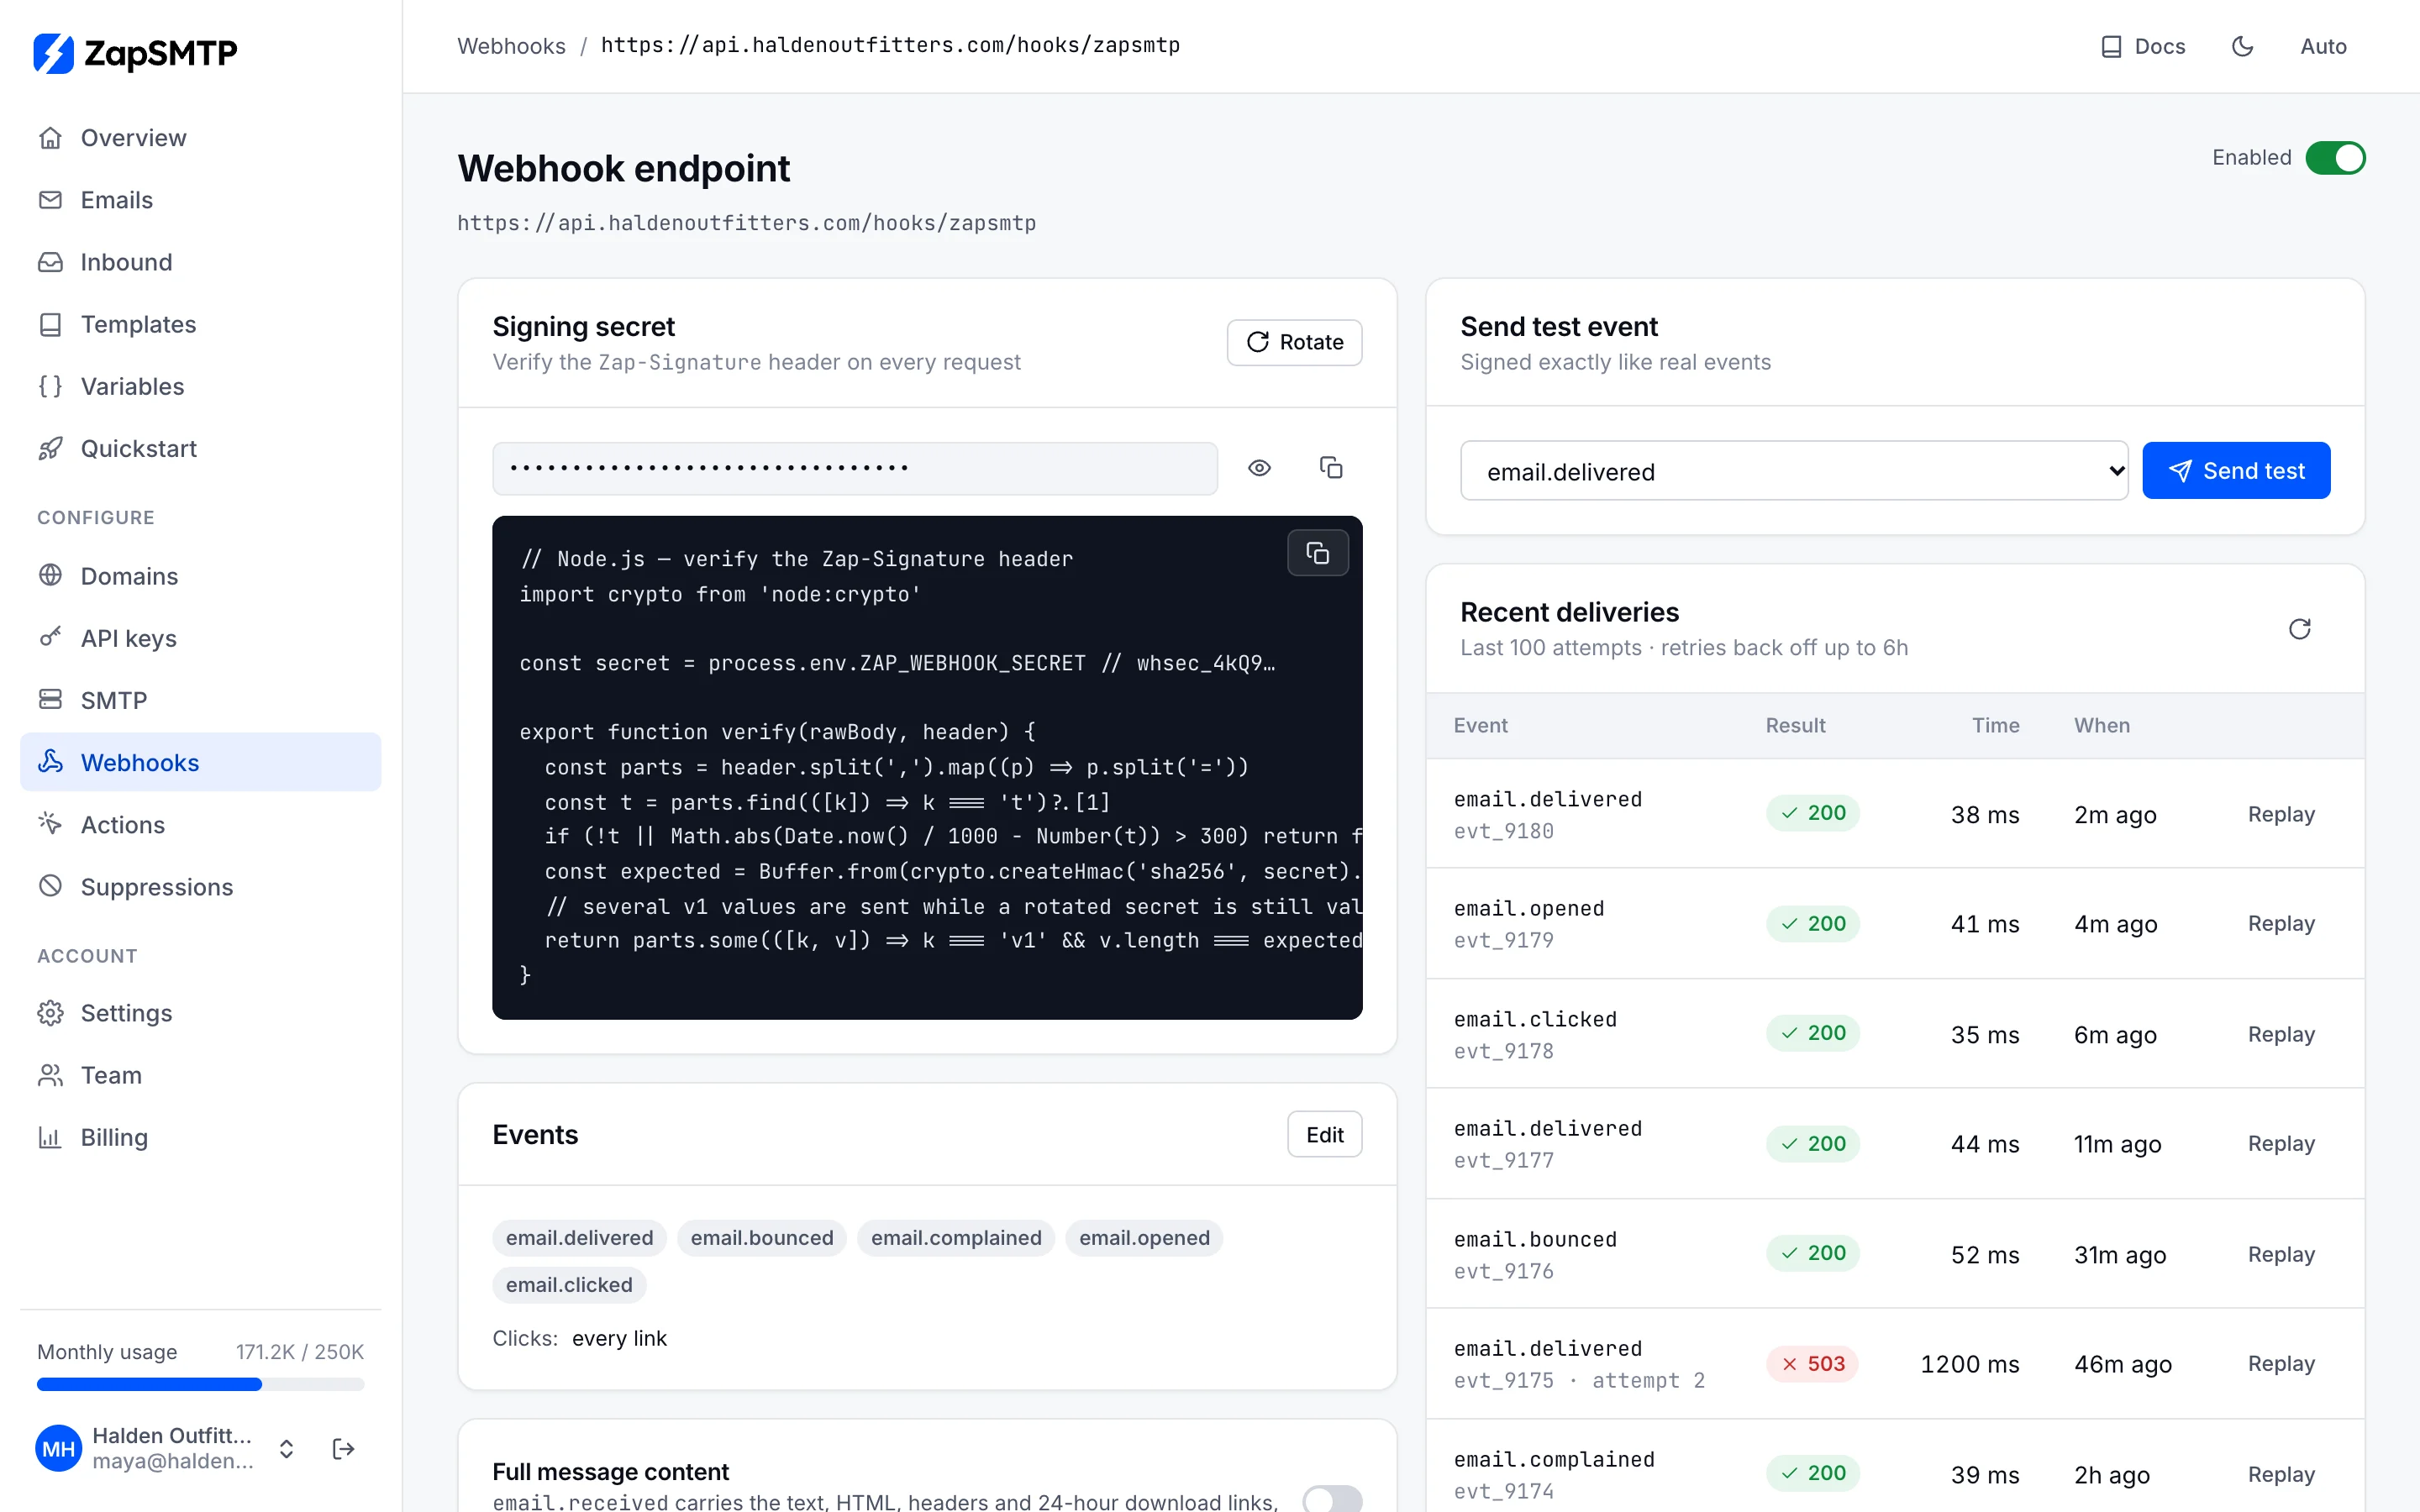Click the MH account avatar
This screenshot has width=2420, height=1512.
[59, 1448]
